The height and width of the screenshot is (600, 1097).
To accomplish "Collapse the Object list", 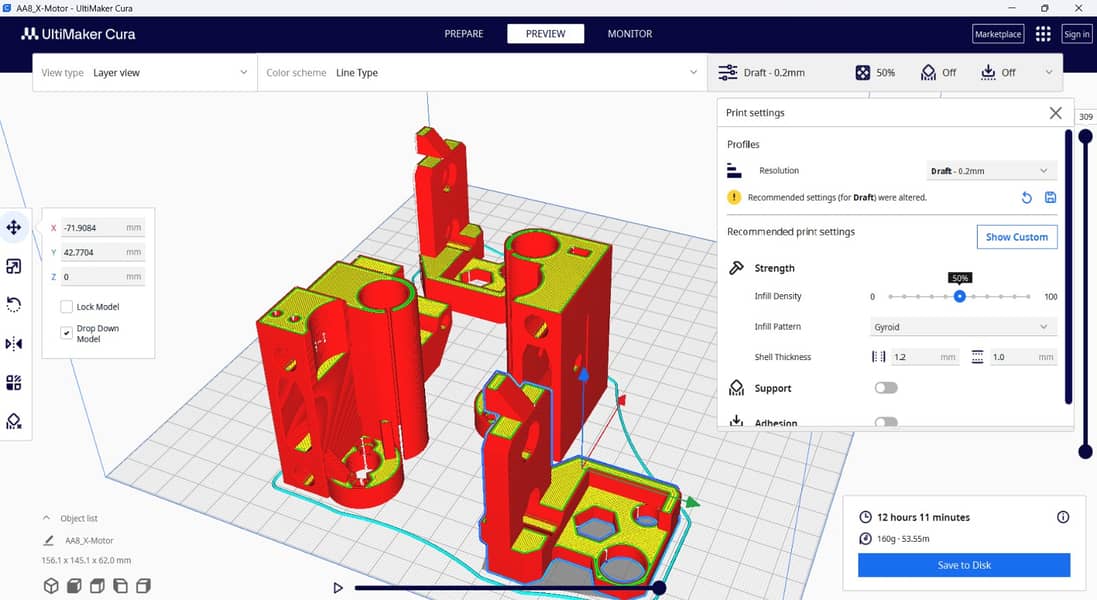I will tap(46, 518).
